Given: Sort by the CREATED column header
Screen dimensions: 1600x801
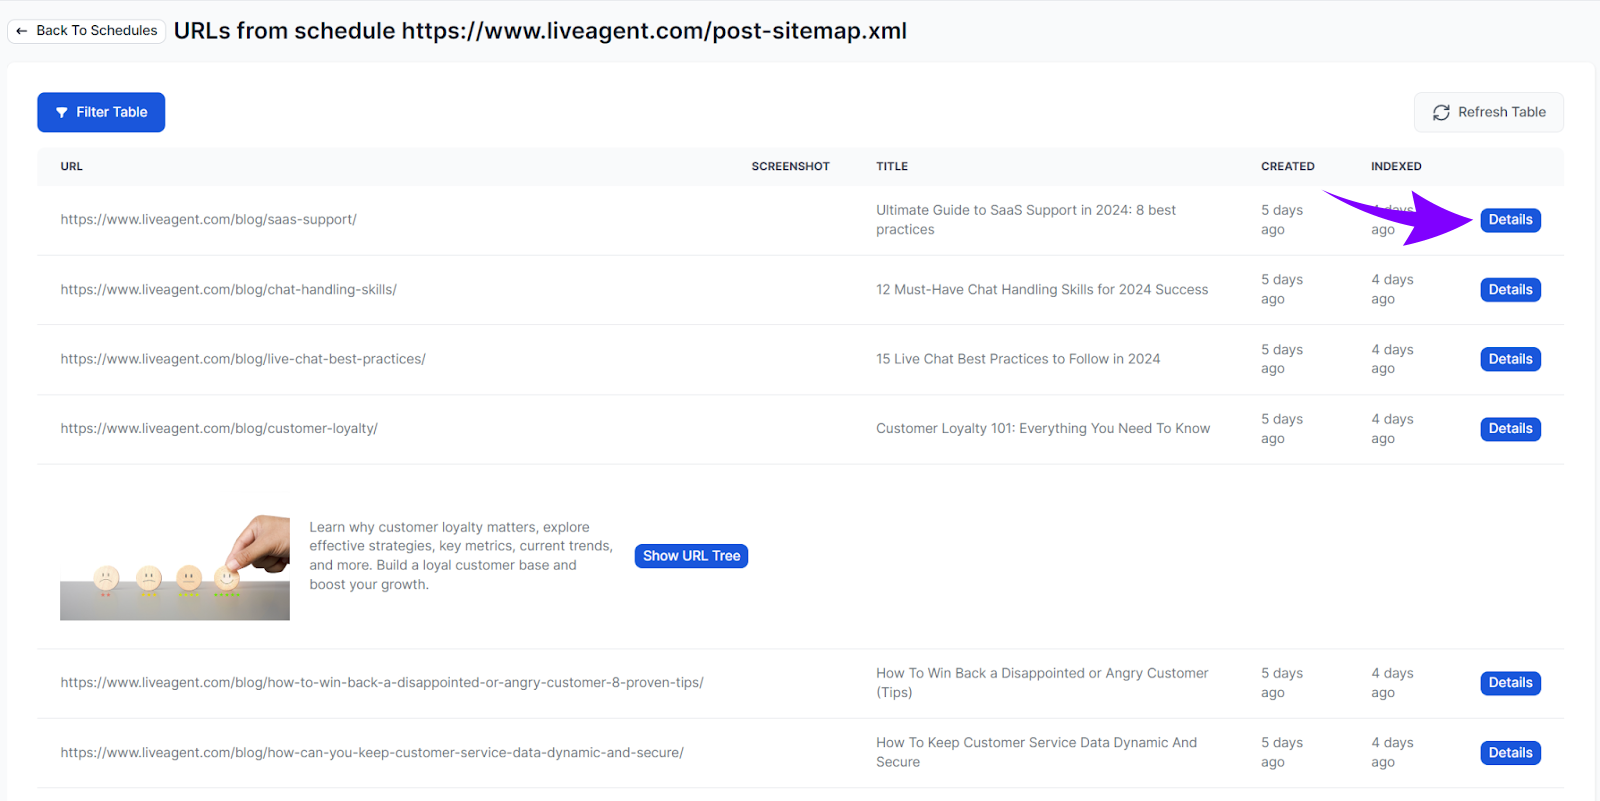Looking at the screenshot, I should click(x=1287, y=167).
